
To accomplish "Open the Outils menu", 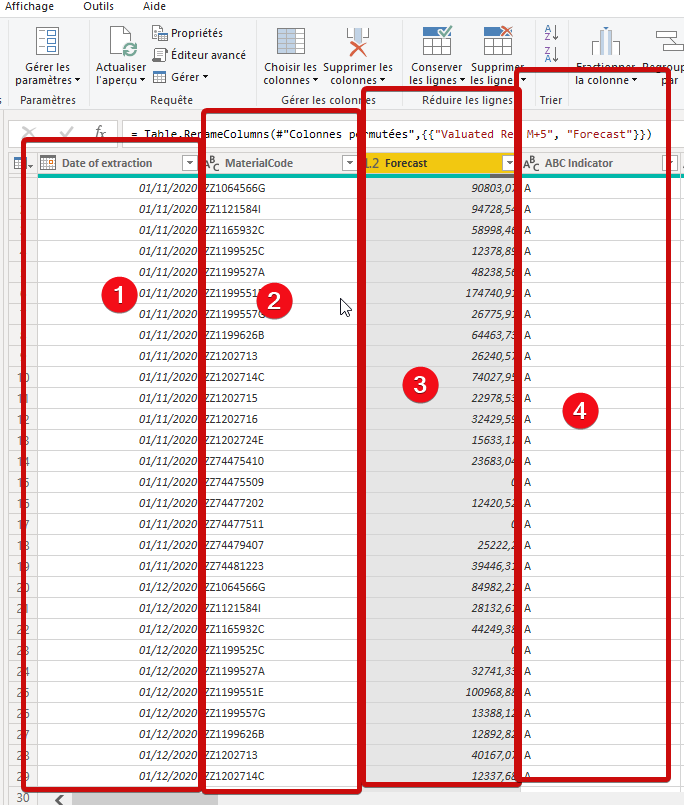I will [x=99, y=6].
